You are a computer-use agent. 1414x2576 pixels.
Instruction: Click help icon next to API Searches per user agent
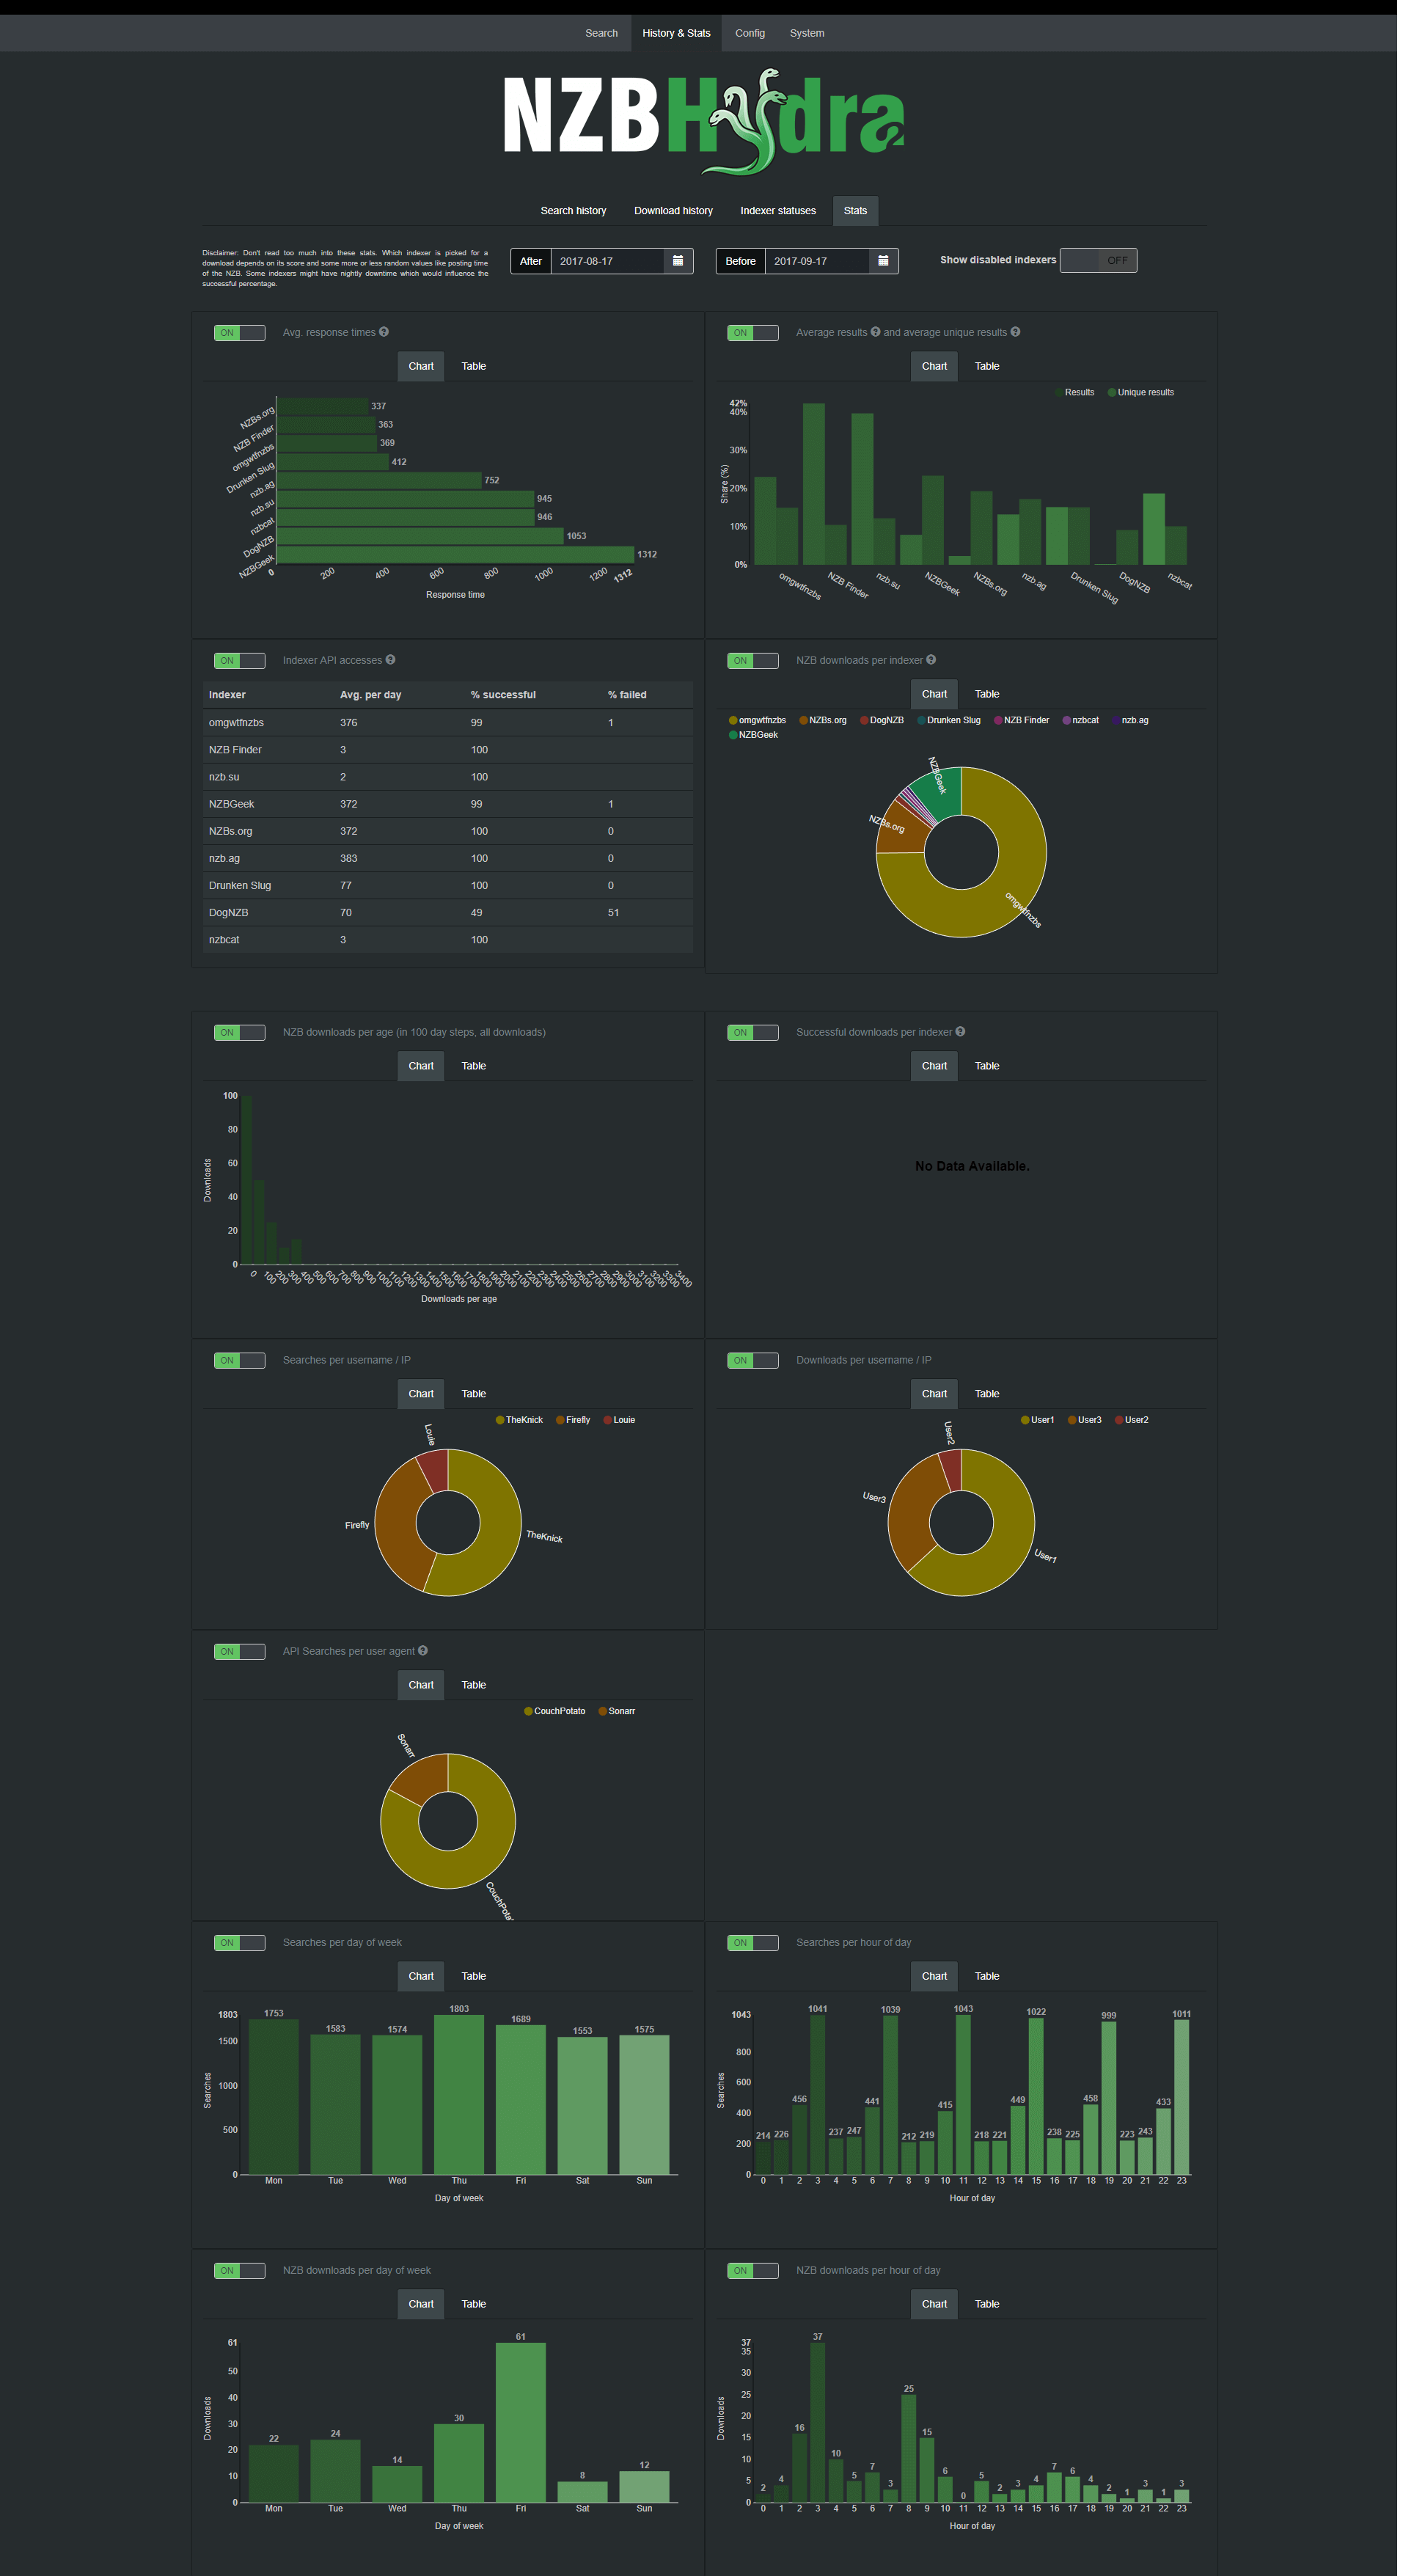[422, 1651]
